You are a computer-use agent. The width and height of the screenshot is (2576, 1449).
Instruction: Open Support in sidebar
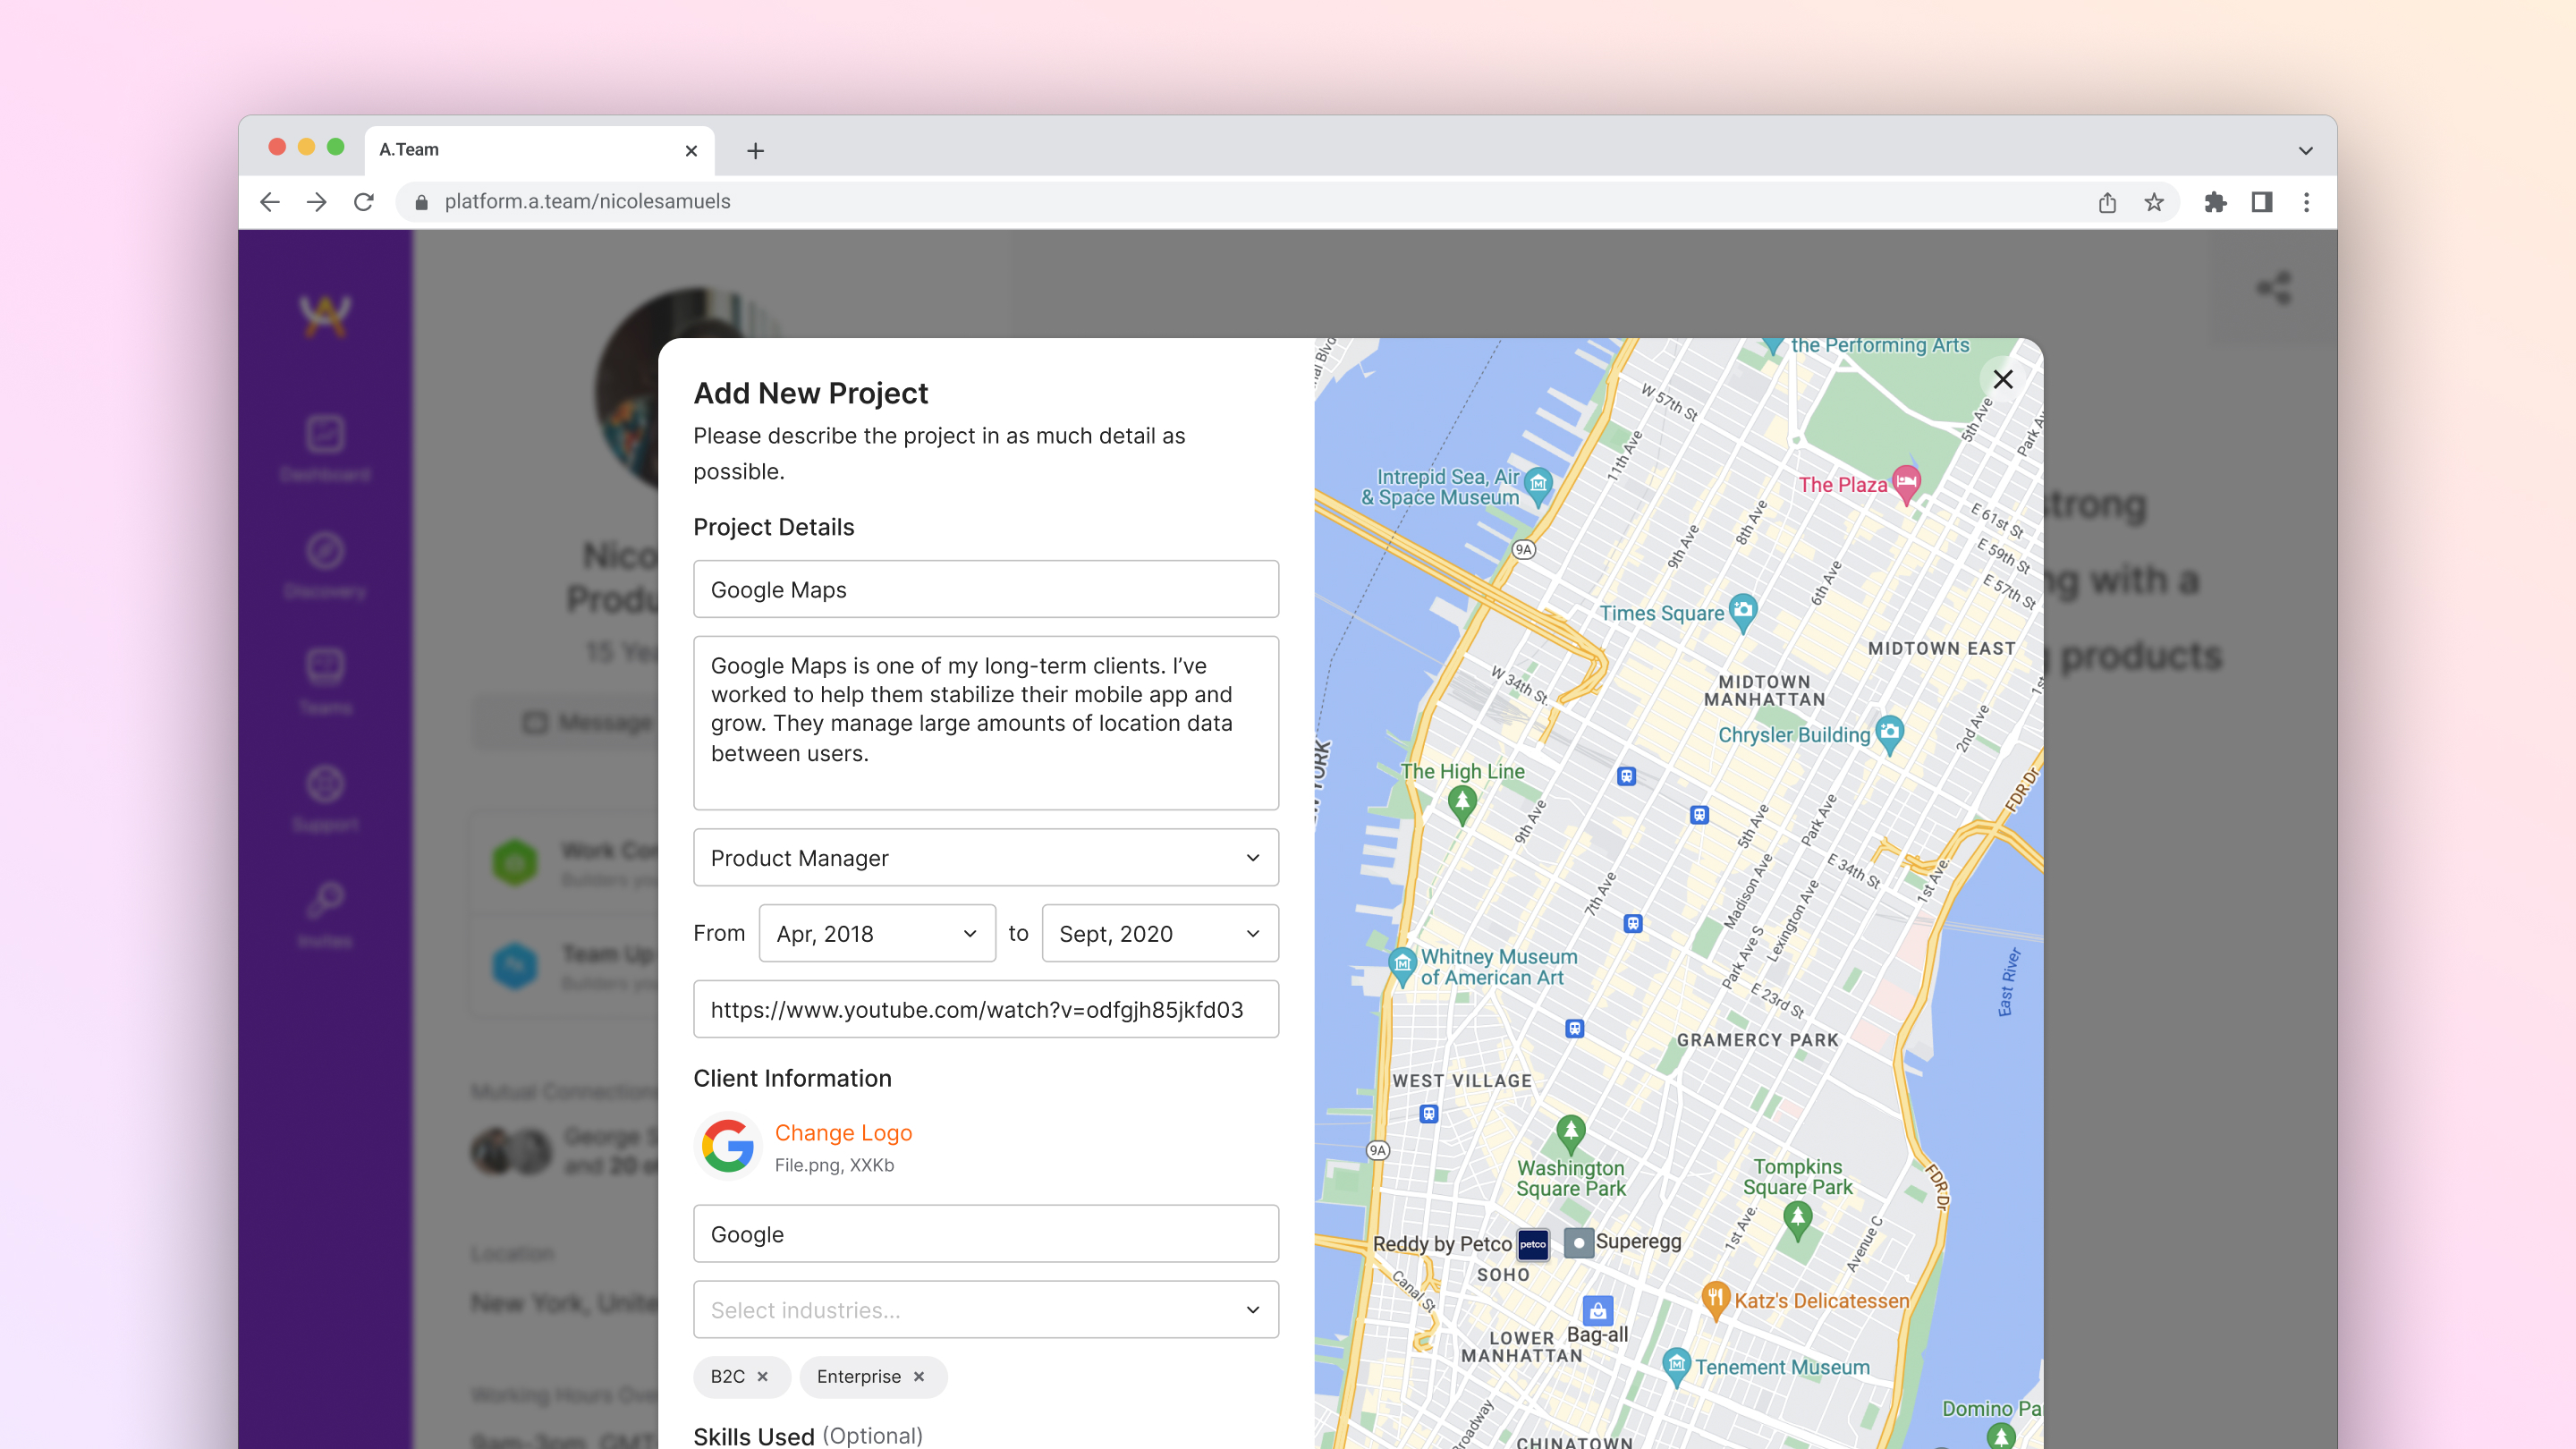[325, 798]
